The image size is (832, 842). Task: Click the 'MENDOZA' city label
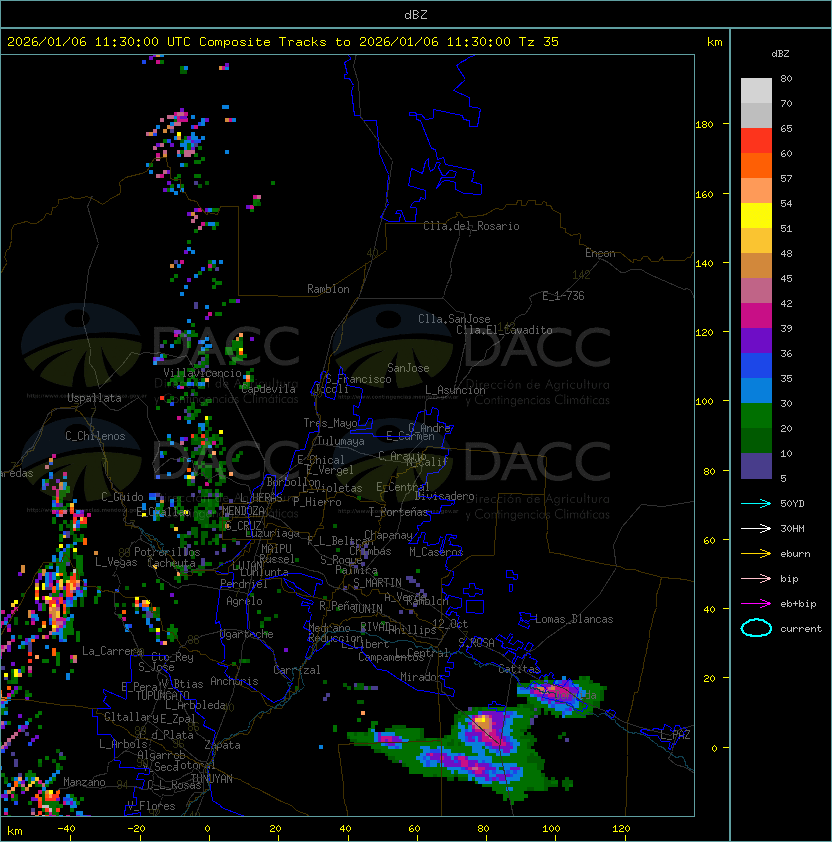[x=243, y=511]
